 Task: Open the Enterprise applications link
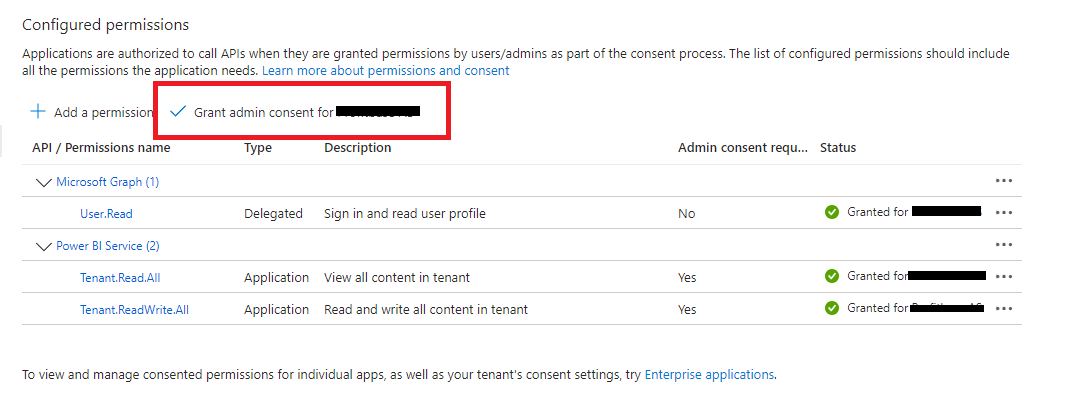709,374
